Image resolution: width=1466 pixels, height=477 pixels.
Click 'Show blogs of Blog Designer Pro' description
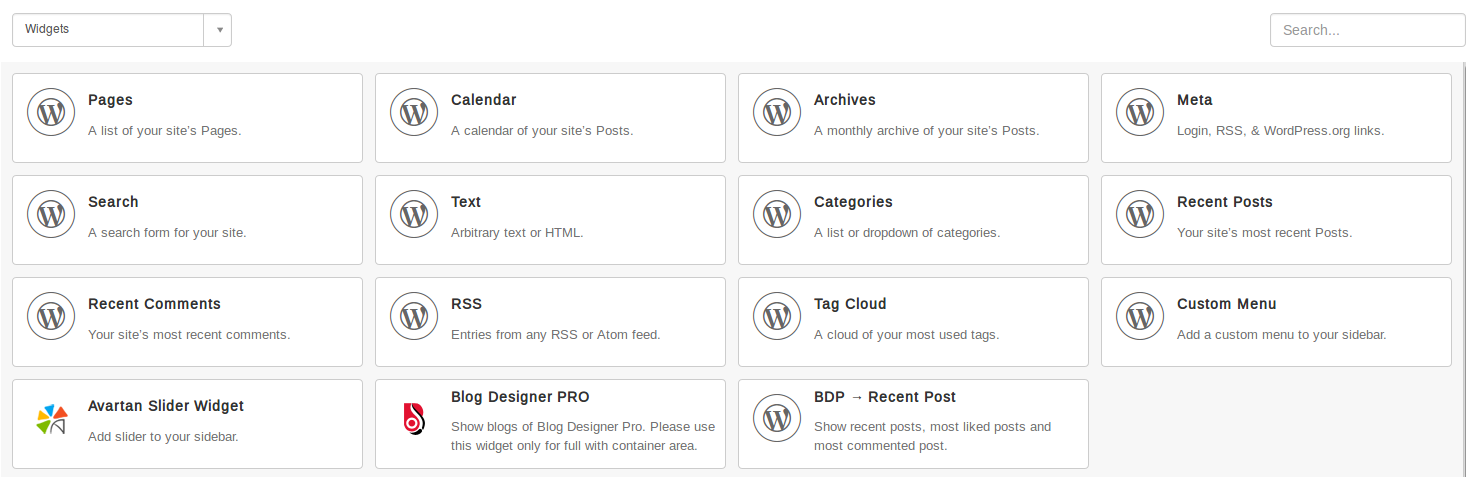(583, 436)
